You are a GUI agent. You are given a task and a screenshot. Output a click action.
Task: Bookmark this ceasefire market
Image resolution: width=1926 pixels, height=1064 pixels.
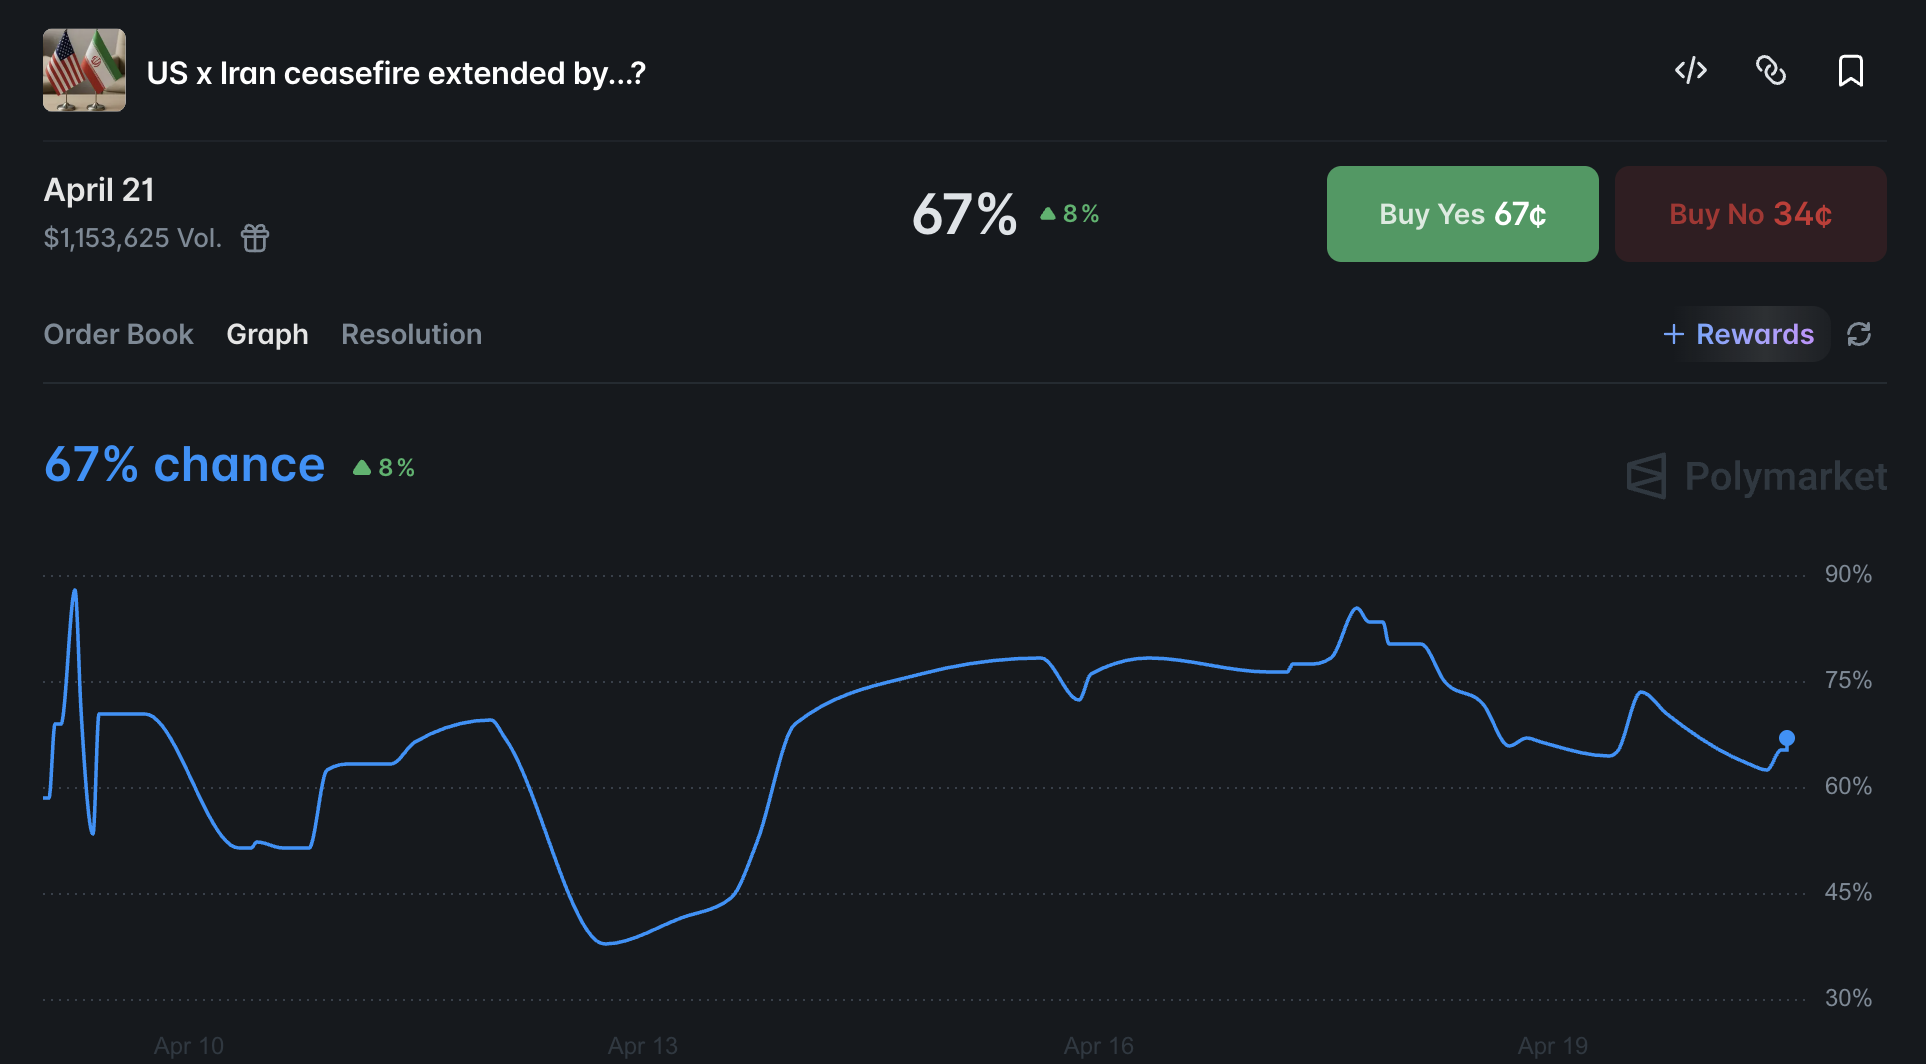1850,71
